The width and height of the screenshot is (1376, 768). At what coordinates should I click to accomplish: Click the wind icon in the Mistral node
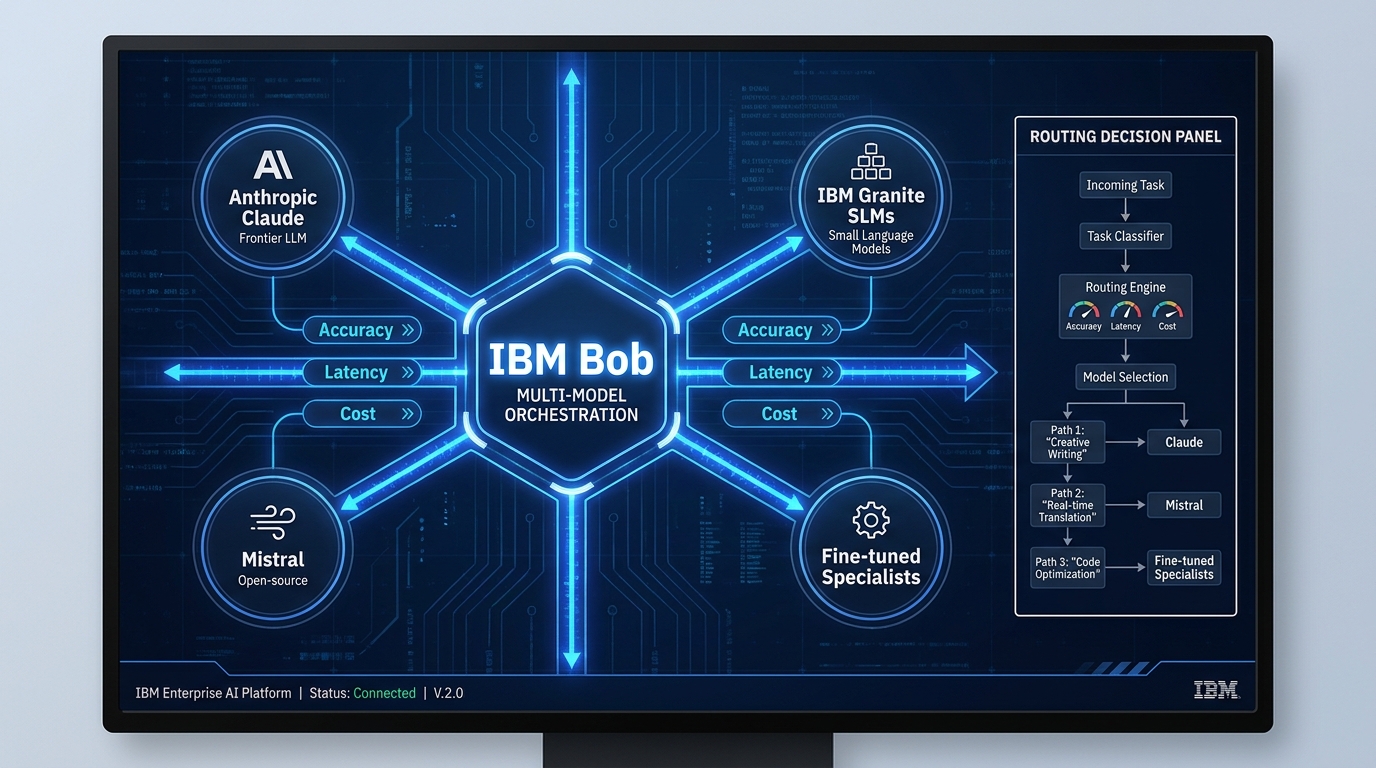pos(273,524)
